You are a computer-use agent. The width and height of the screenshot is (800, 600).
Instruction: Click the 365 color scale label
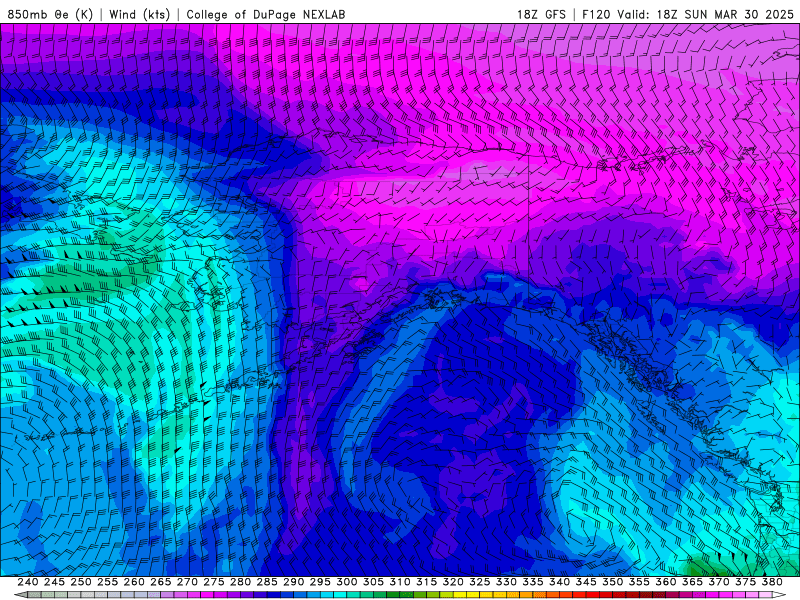point(692,582)
